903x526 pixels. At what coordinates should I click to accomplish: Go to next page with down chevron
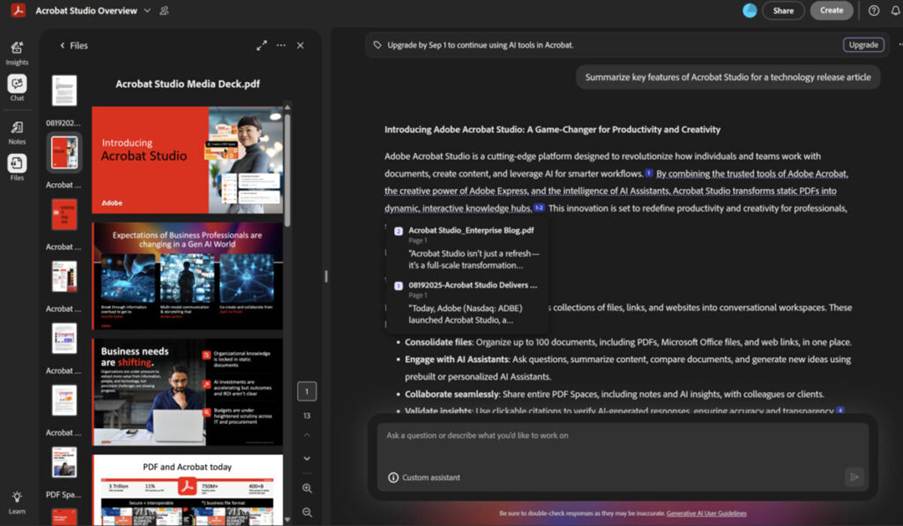tap(307, 459)
